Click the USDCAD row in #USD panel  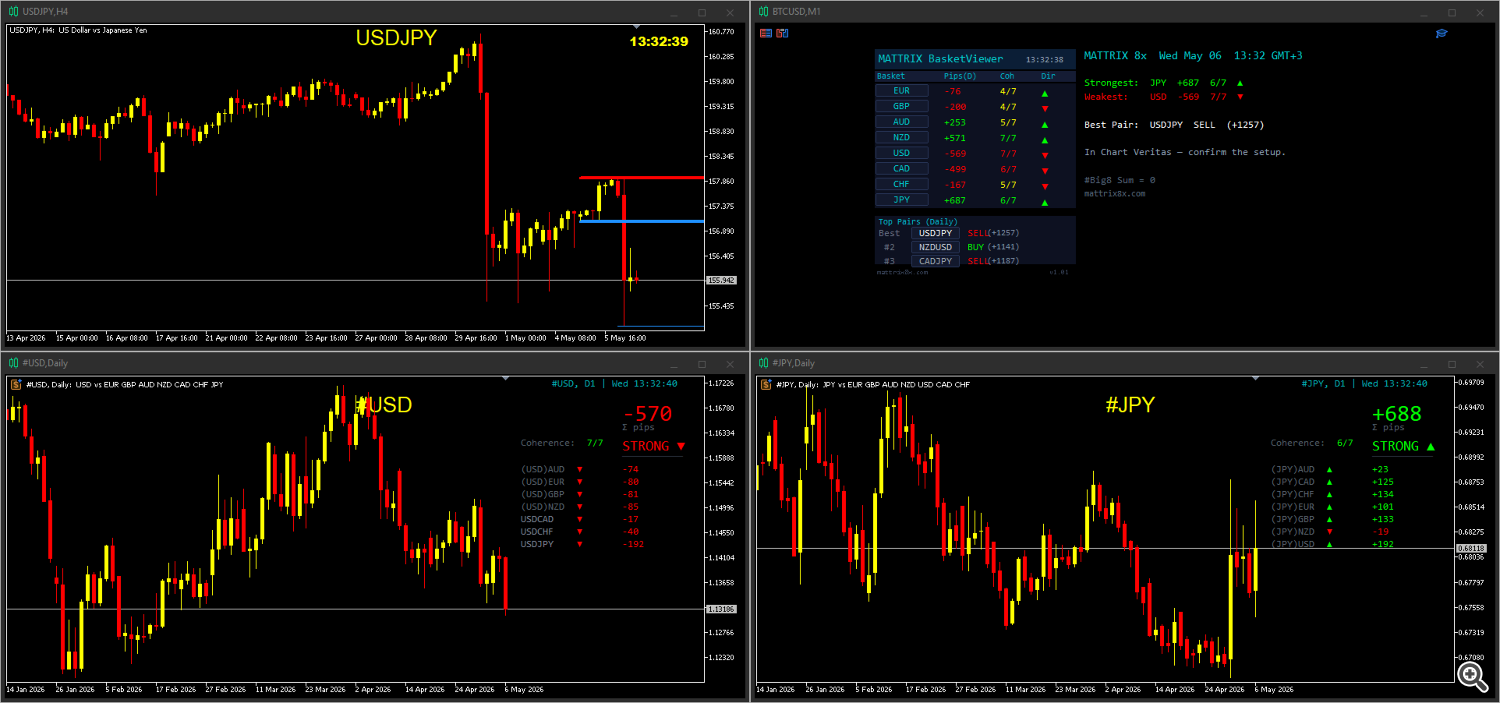580,519
